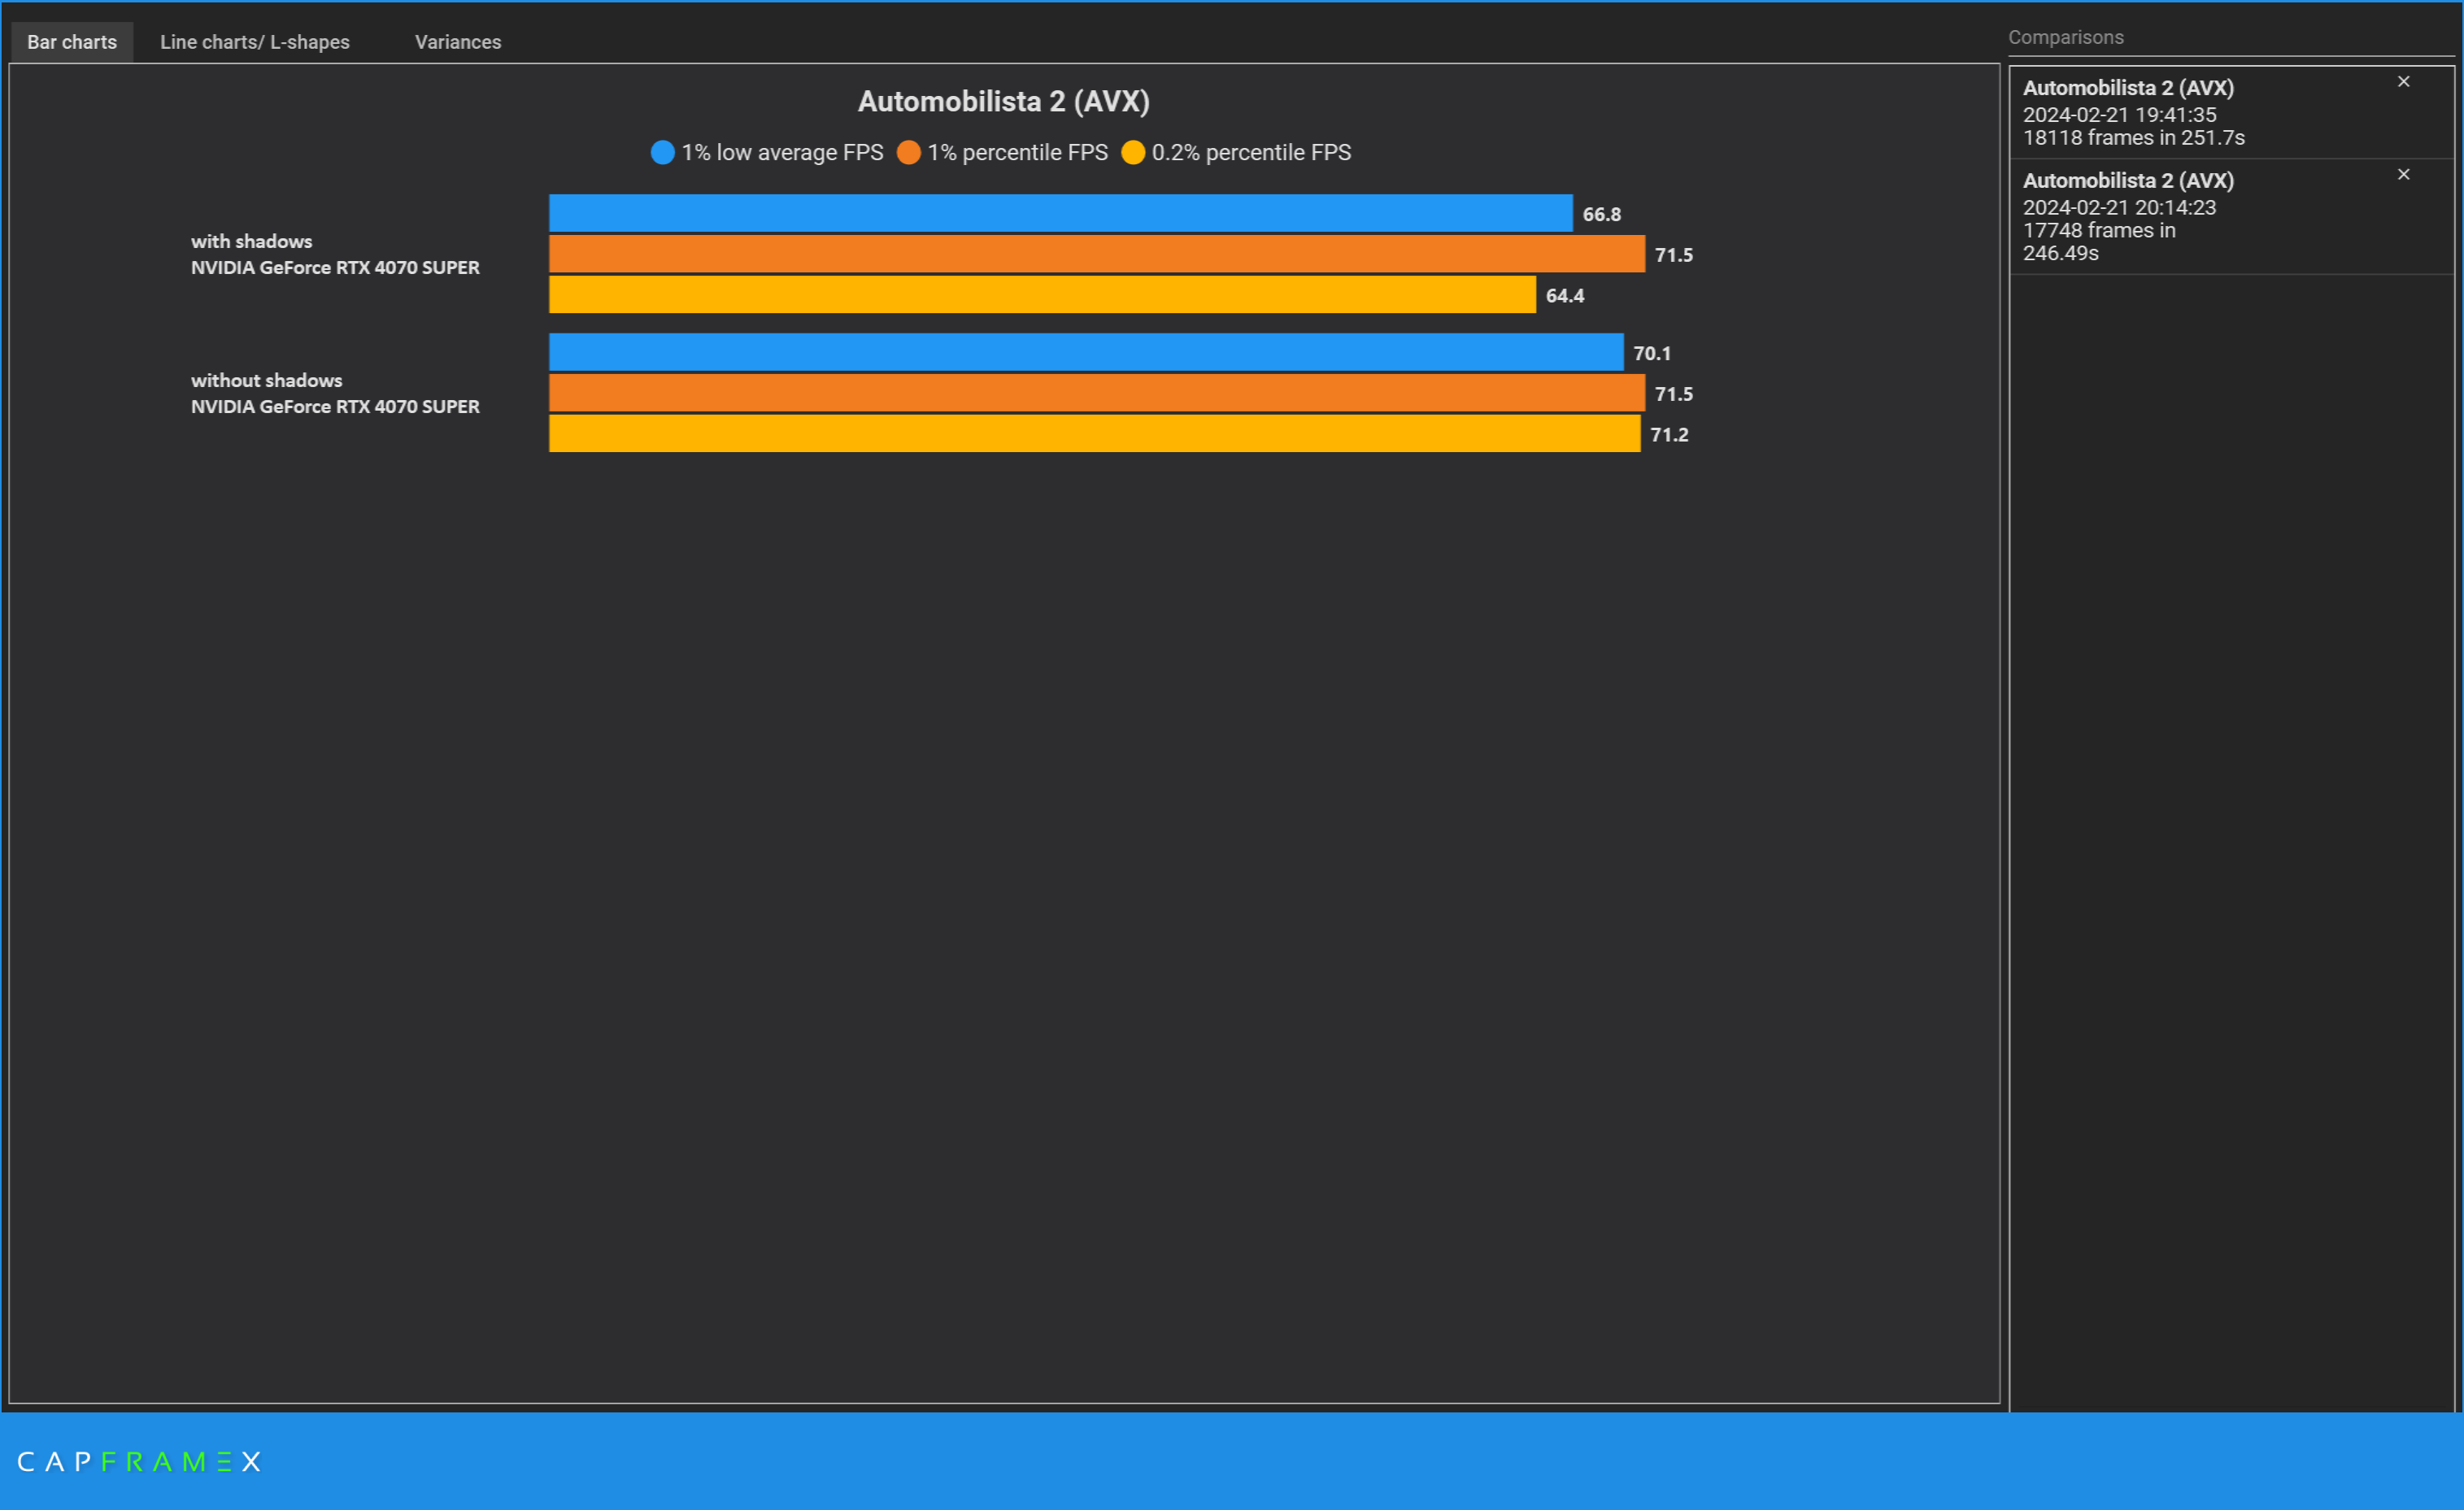Screen dimensions: 2464x1510
Task: Remove the 20:14:23 comparison entry
Action: tap(2403, 175)
